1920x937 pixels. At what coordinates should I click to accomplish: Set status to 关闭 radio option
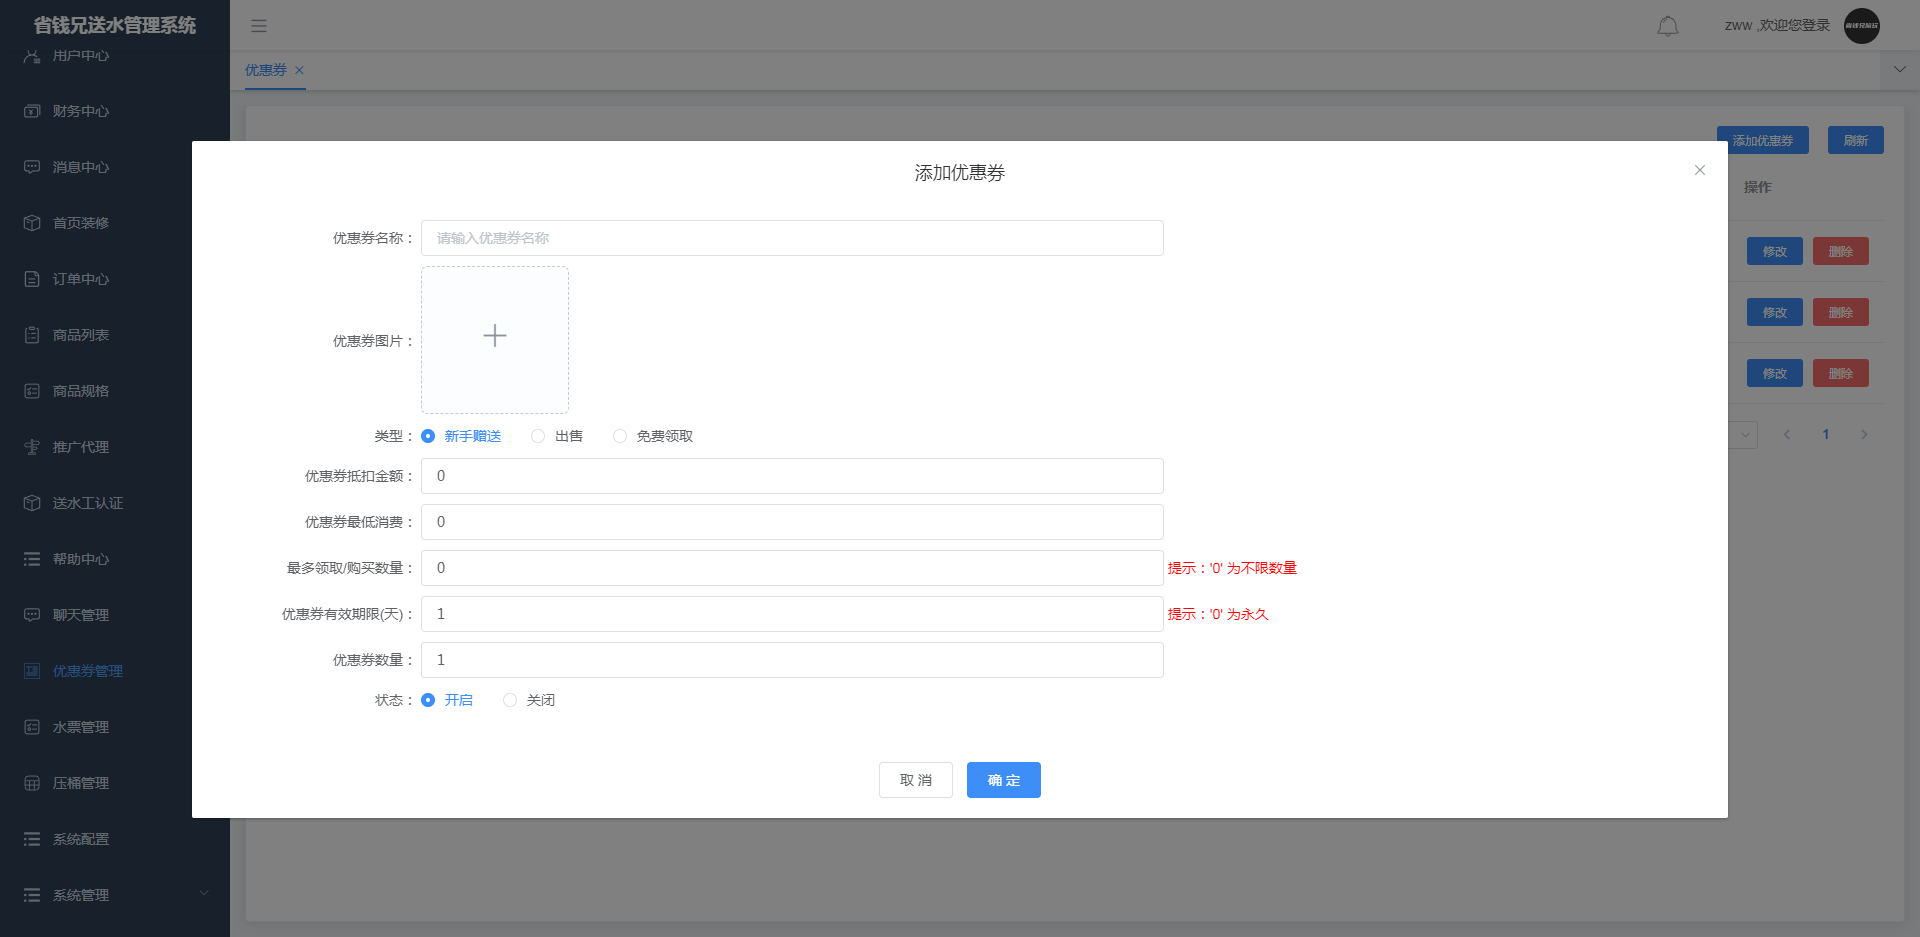coord(510,700)
